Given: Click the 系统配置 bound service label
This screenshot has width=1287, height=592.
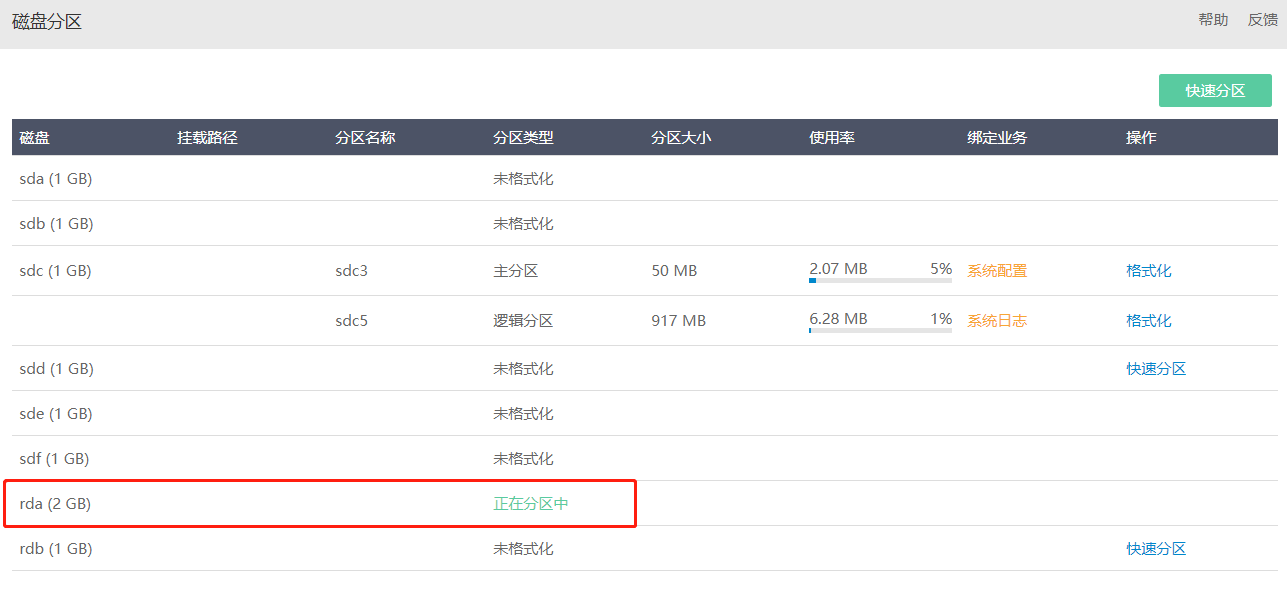Looking at the screenshot, I should [x=997, y=270].
